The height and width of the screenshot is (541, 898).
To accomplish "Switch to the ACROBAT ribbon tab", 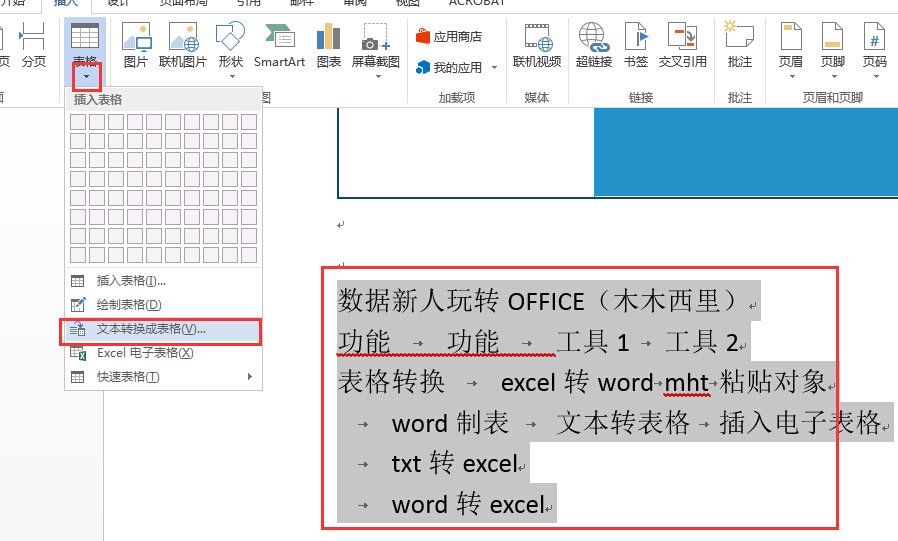I will coord(476,3).
